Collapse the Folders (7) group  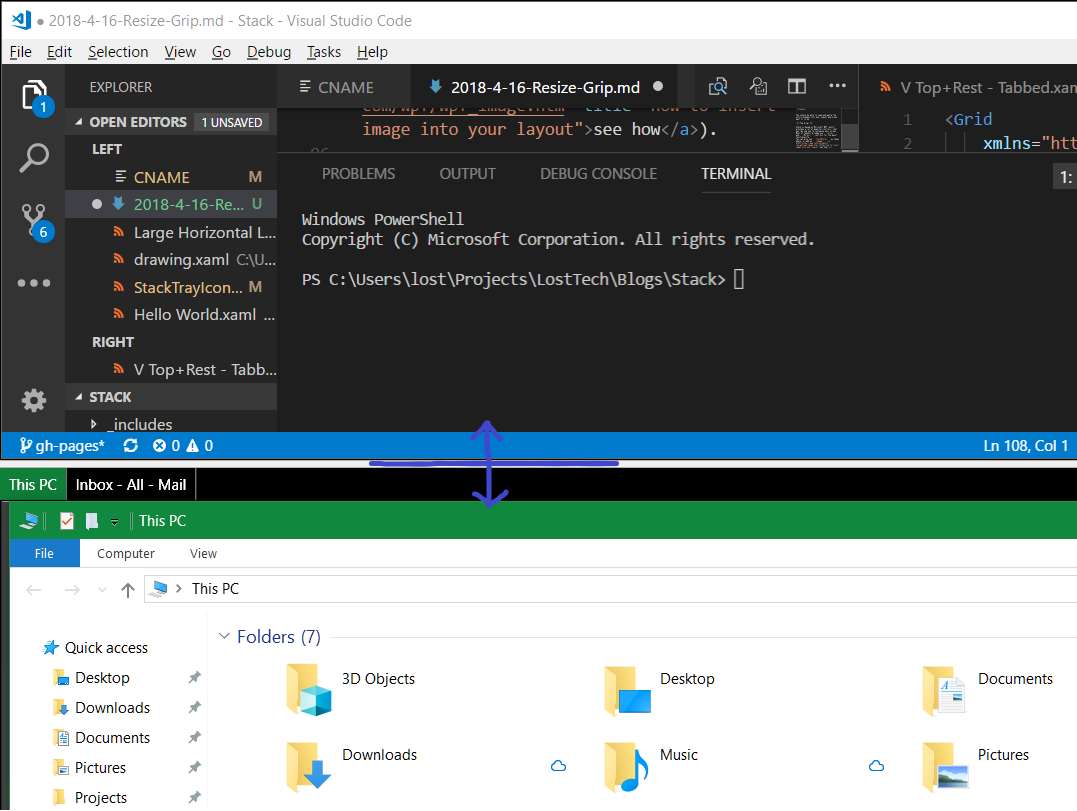pos(224,636)
